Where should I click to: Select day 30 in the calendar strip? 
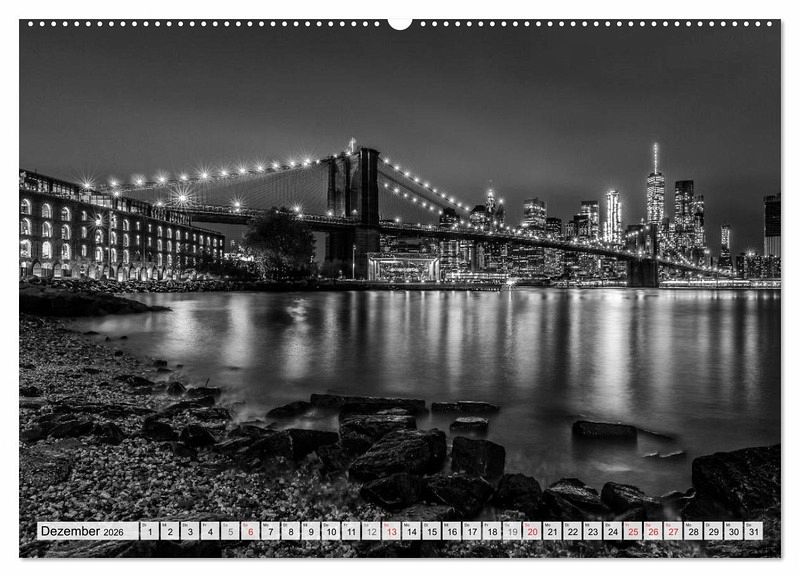coord(734,531)
